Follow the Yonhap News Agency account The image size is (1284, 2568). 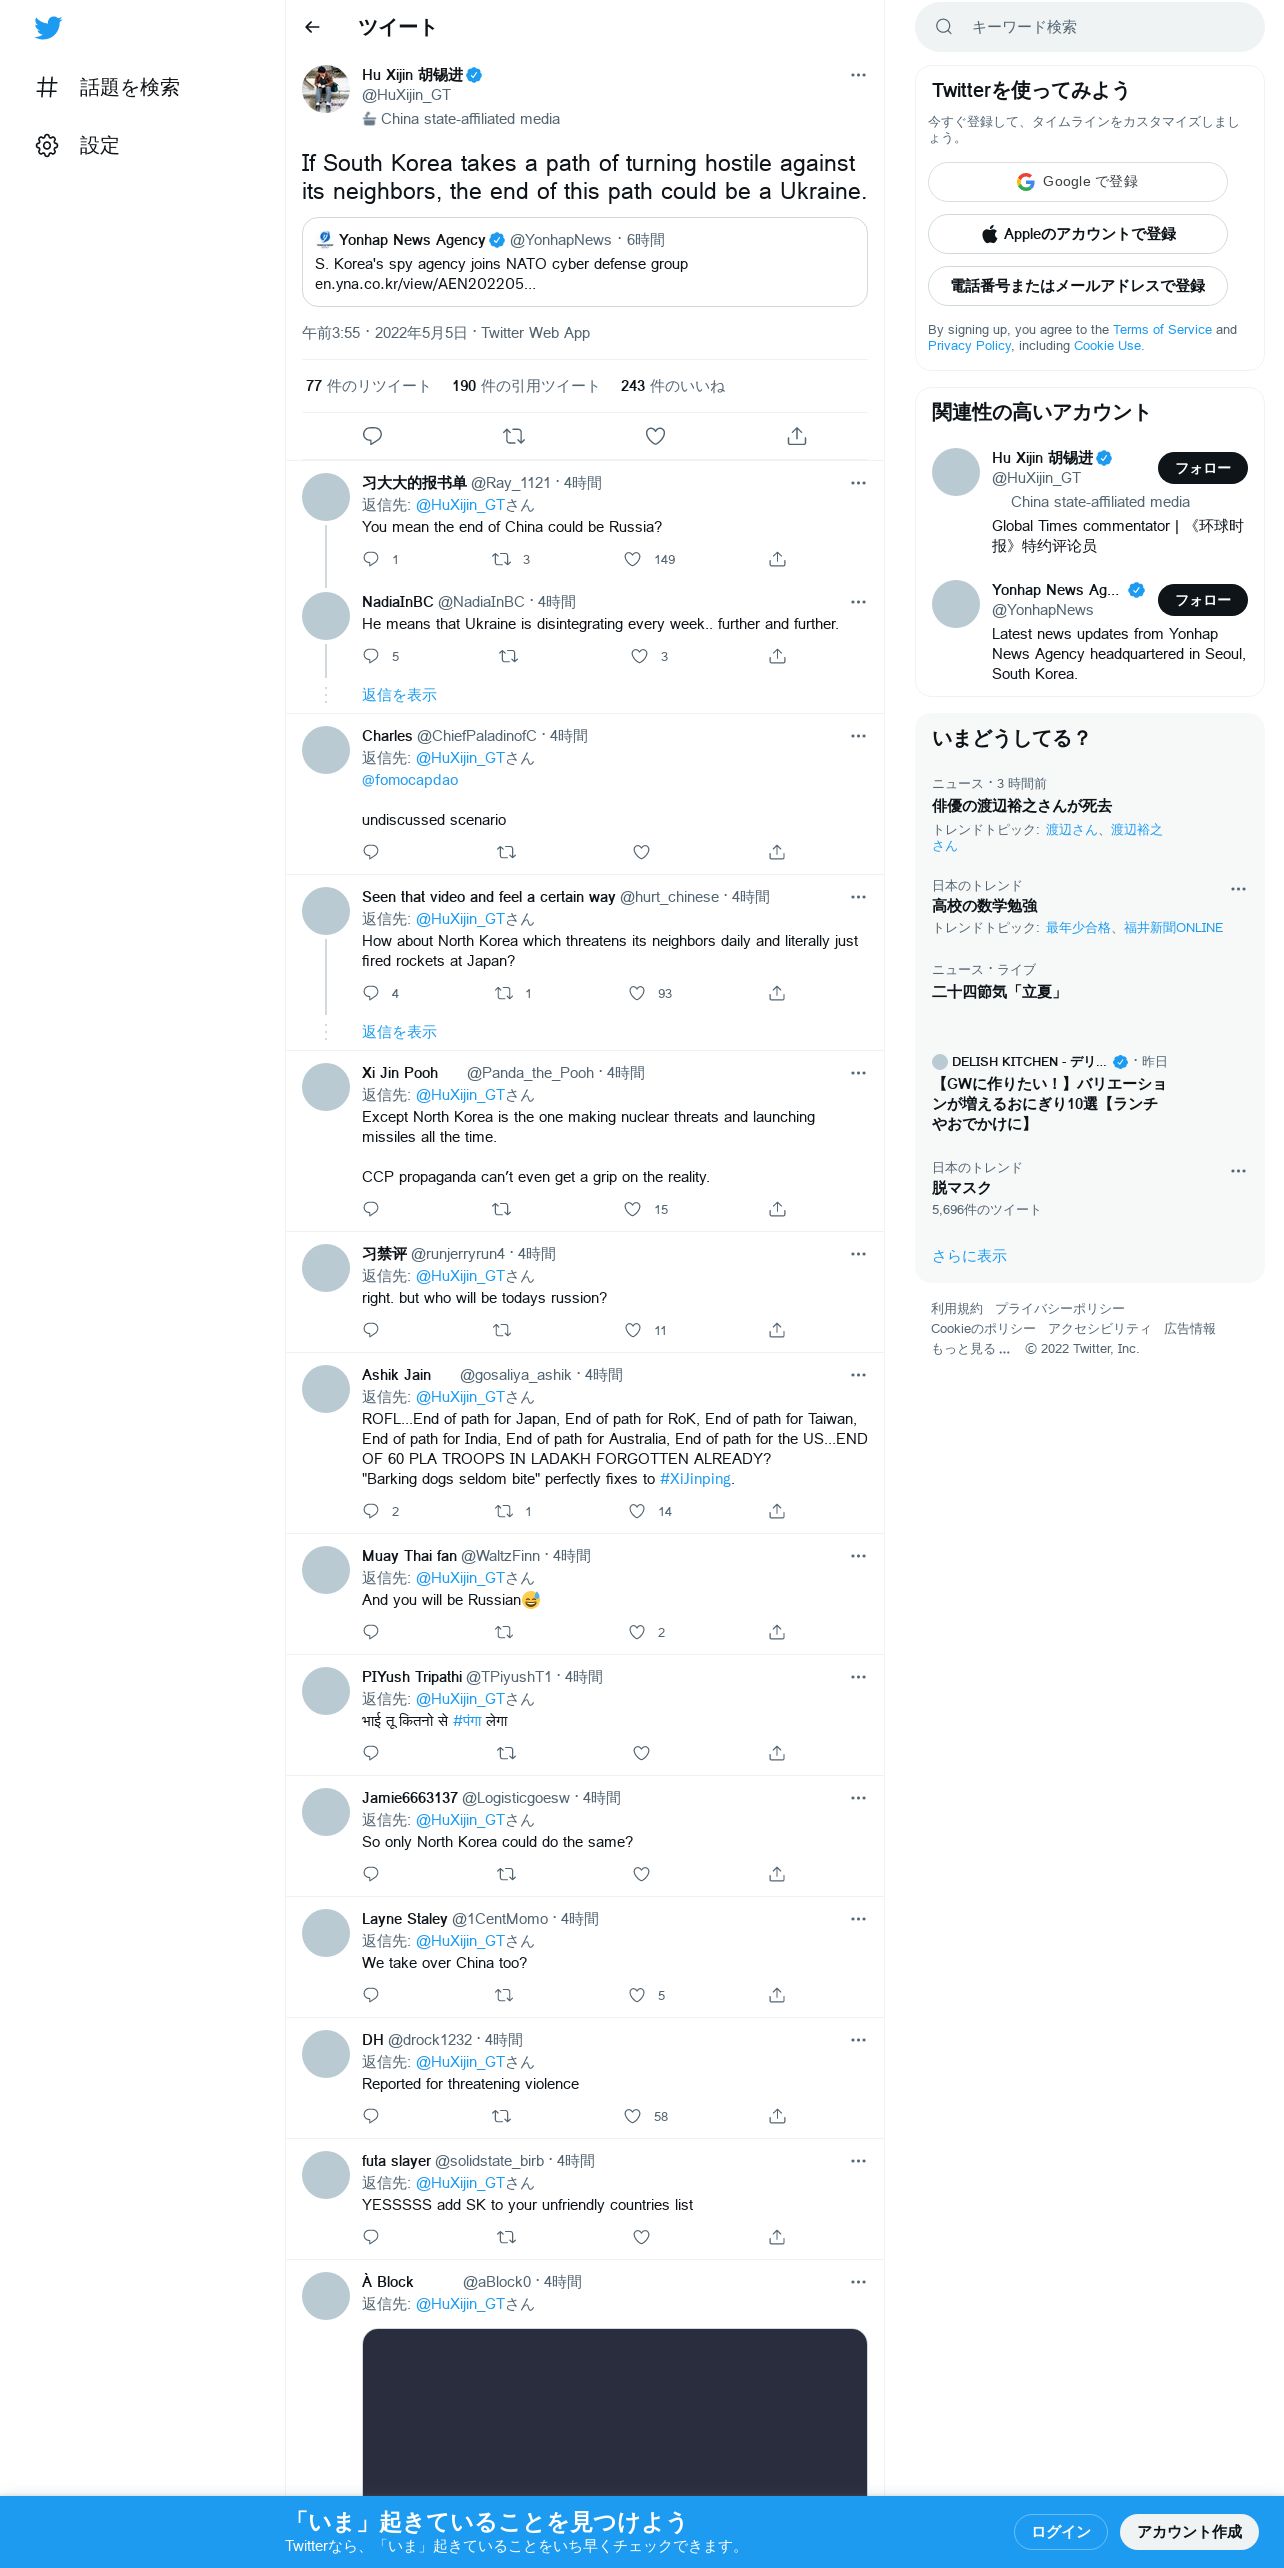pos(1202,600)
